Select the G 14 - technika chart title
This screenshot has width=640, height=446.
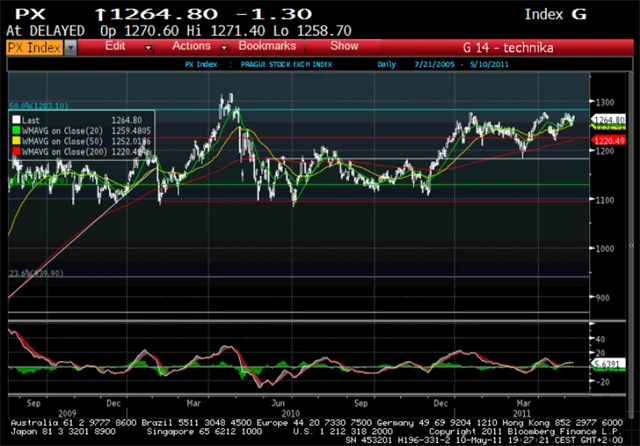coord(508,48)
